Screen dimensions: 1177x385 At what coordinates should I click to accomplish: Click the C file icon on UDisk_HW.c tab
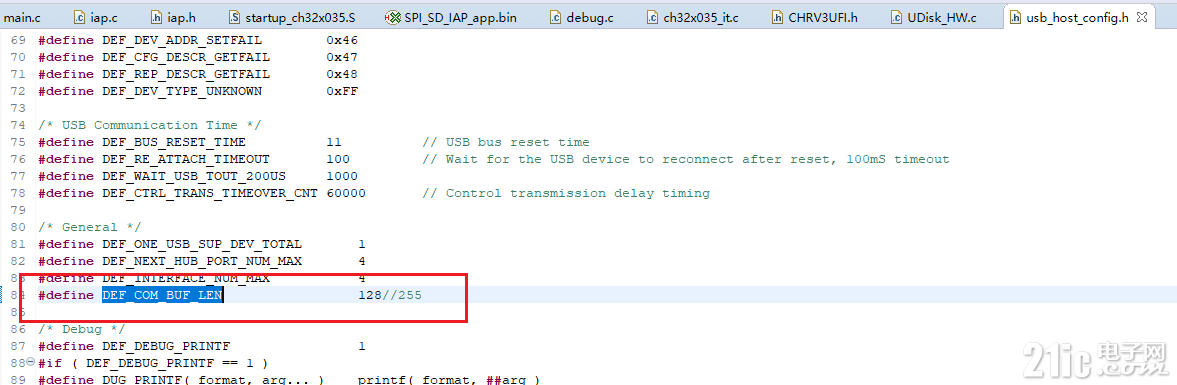(896, 17)
